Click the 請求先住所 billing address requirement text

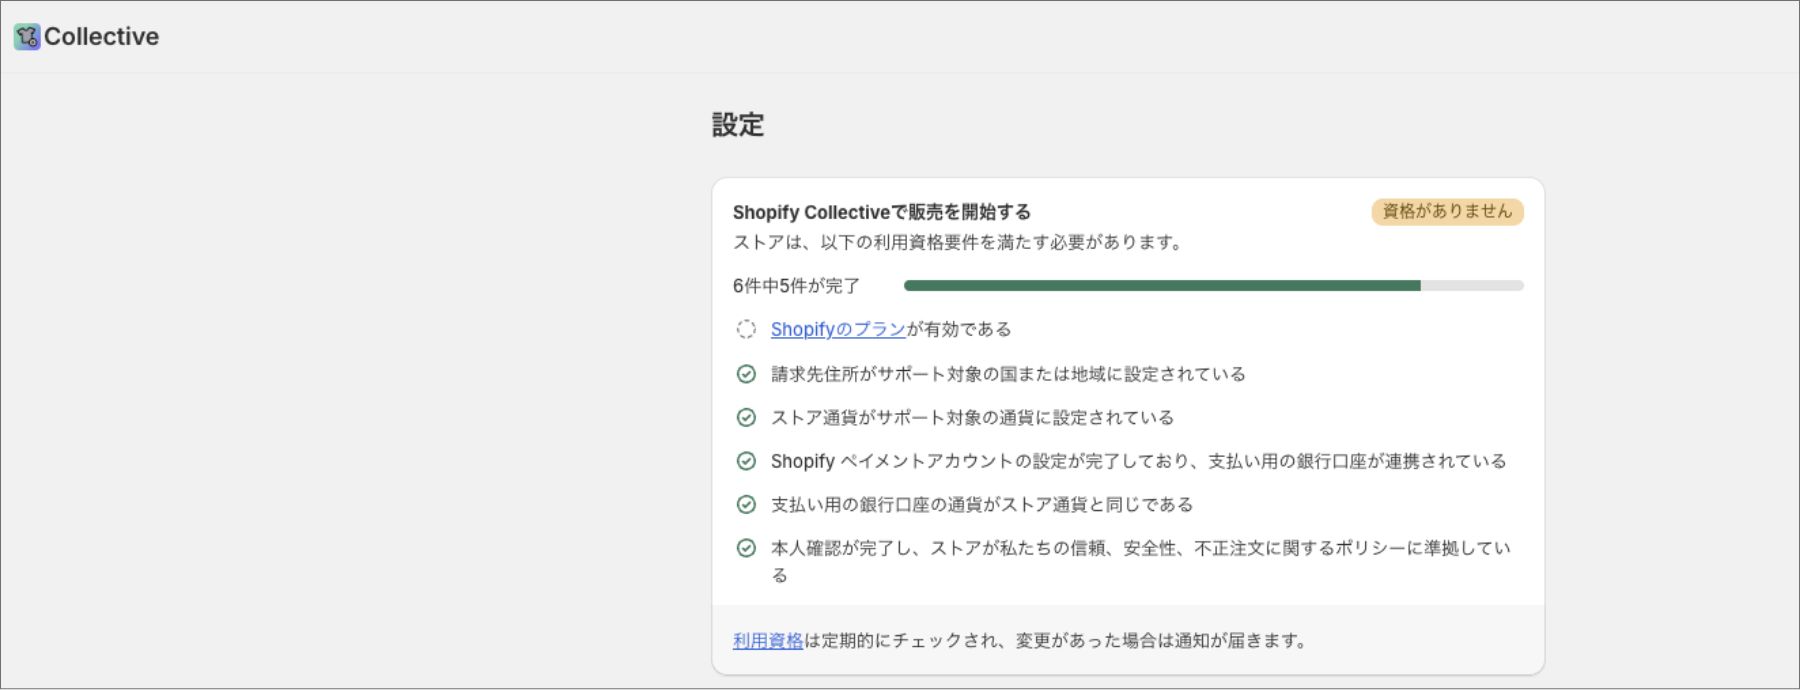coord(1007,374)
